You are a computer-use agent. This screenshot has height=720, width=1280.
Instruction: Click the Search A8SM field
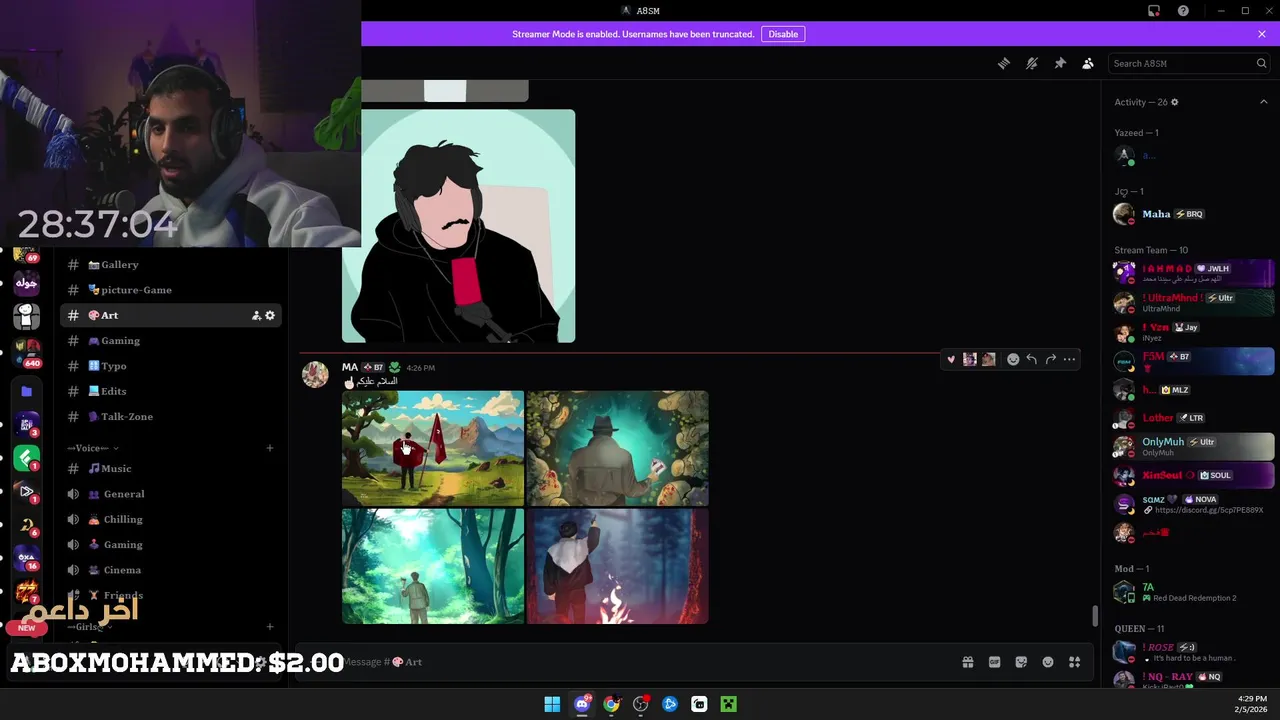[x=1190, y=63]
